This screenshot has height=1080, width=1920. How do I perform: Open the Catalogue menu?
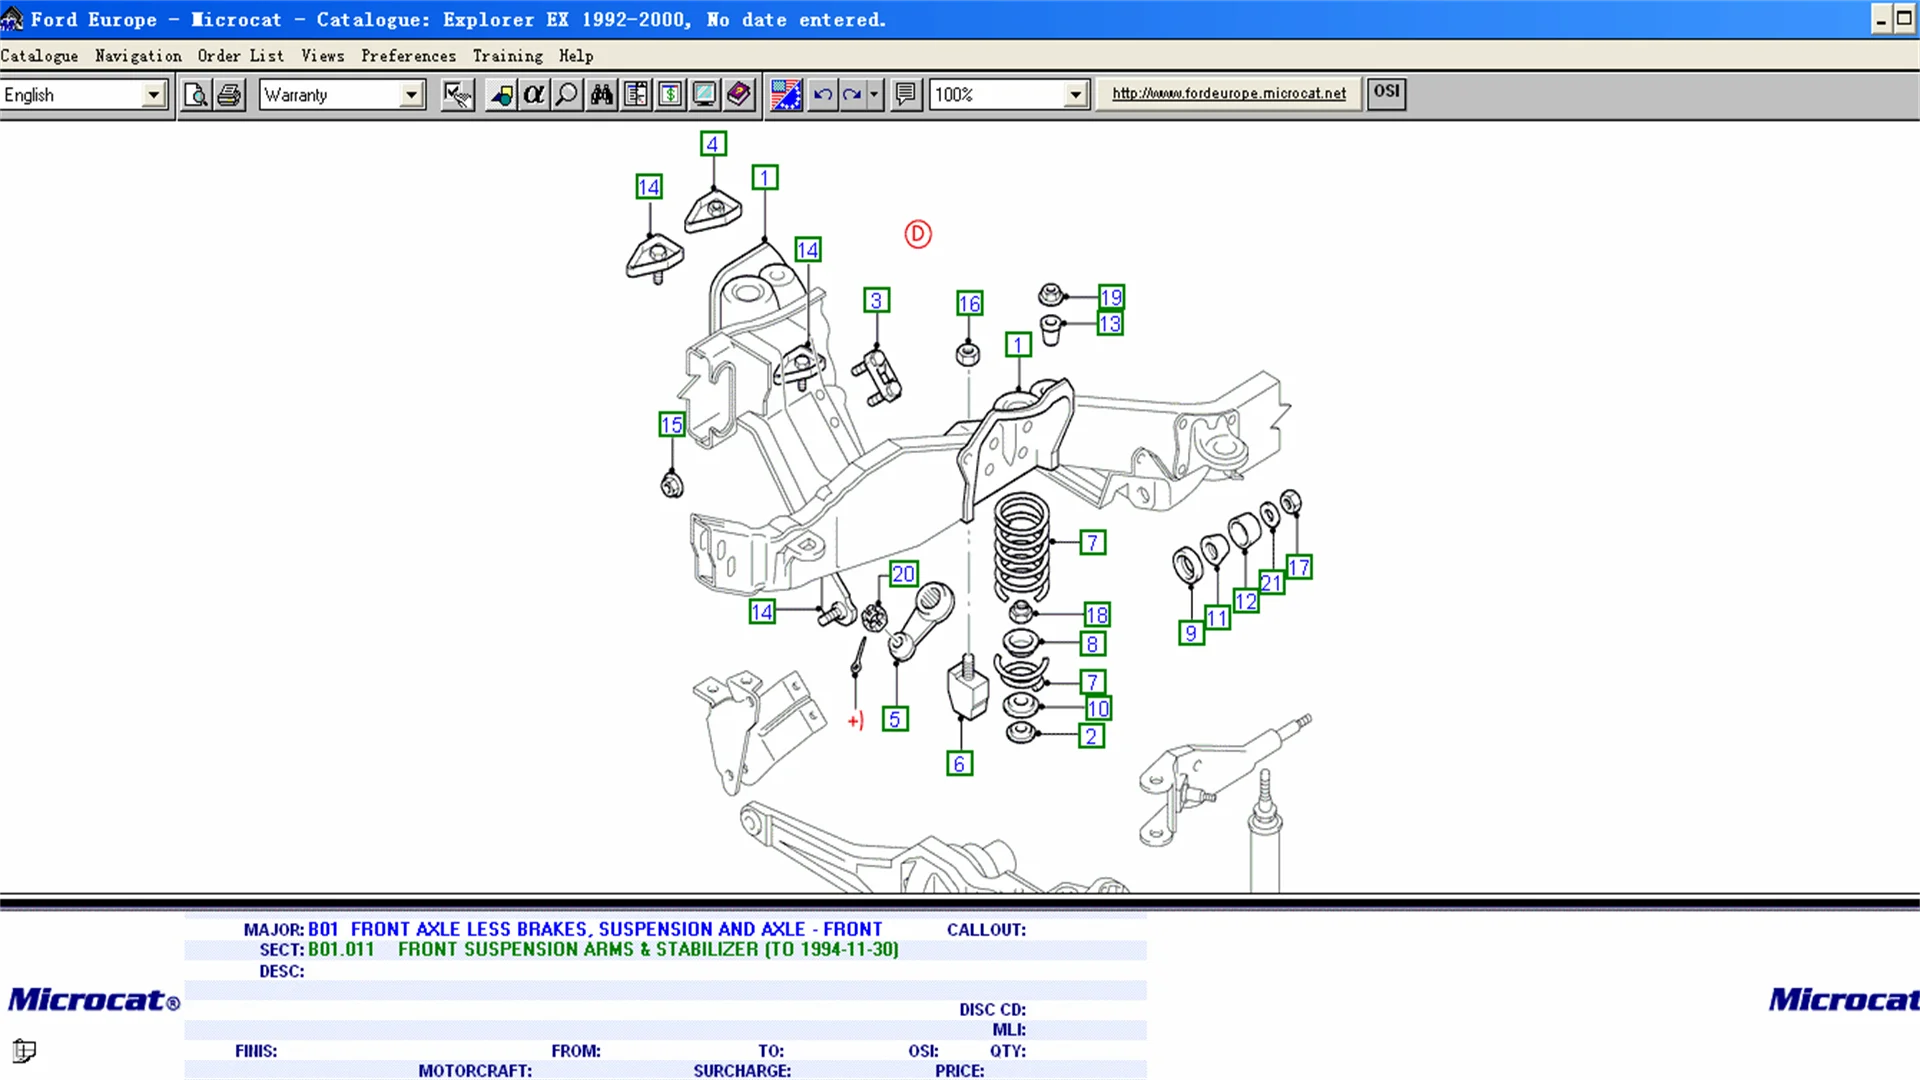[x=39, y=56]
